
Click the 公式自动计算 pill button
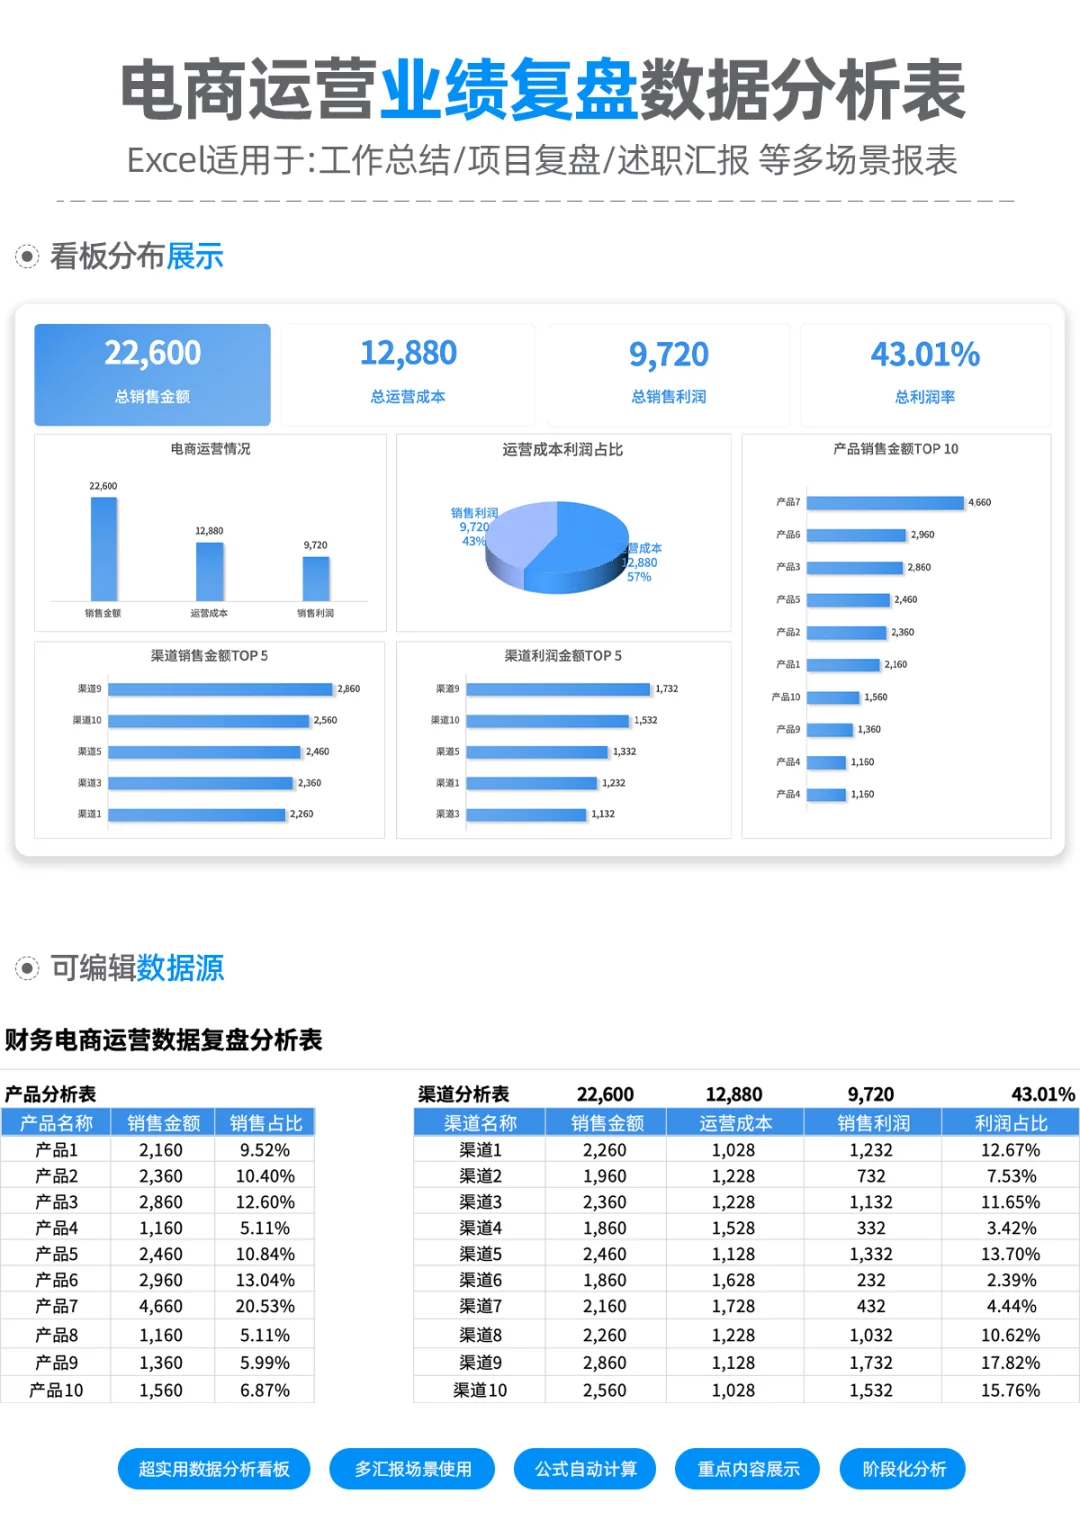[x=585, y=1469]
